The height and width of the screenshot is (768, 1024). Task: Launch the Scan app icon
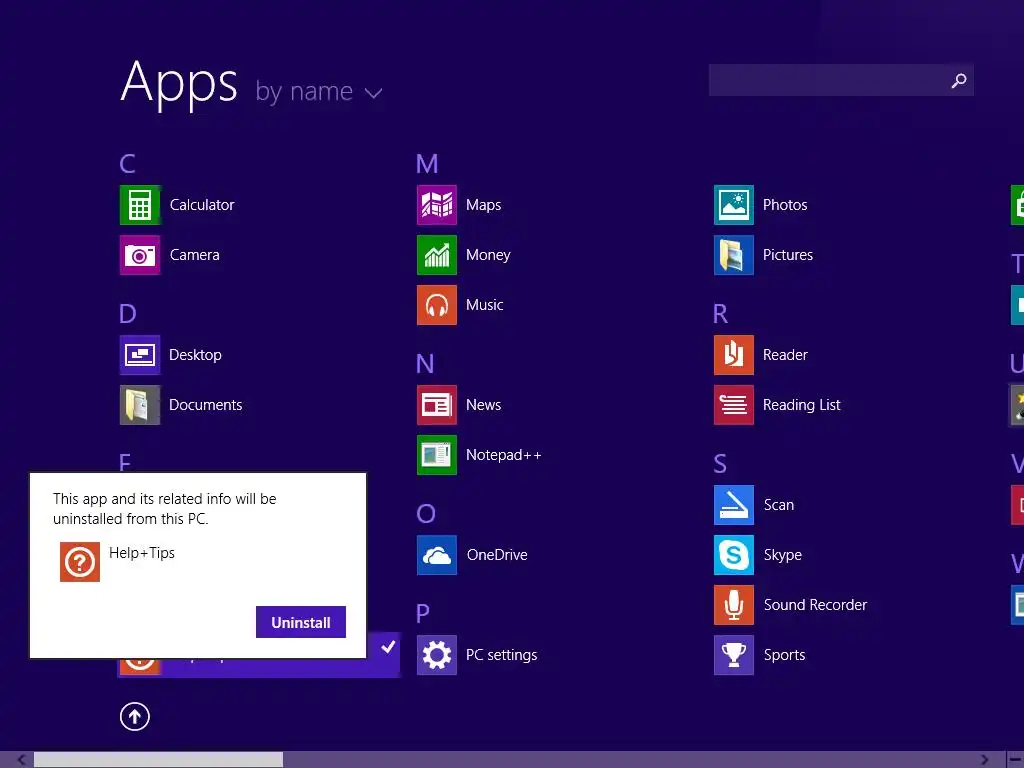coord(733,505)
